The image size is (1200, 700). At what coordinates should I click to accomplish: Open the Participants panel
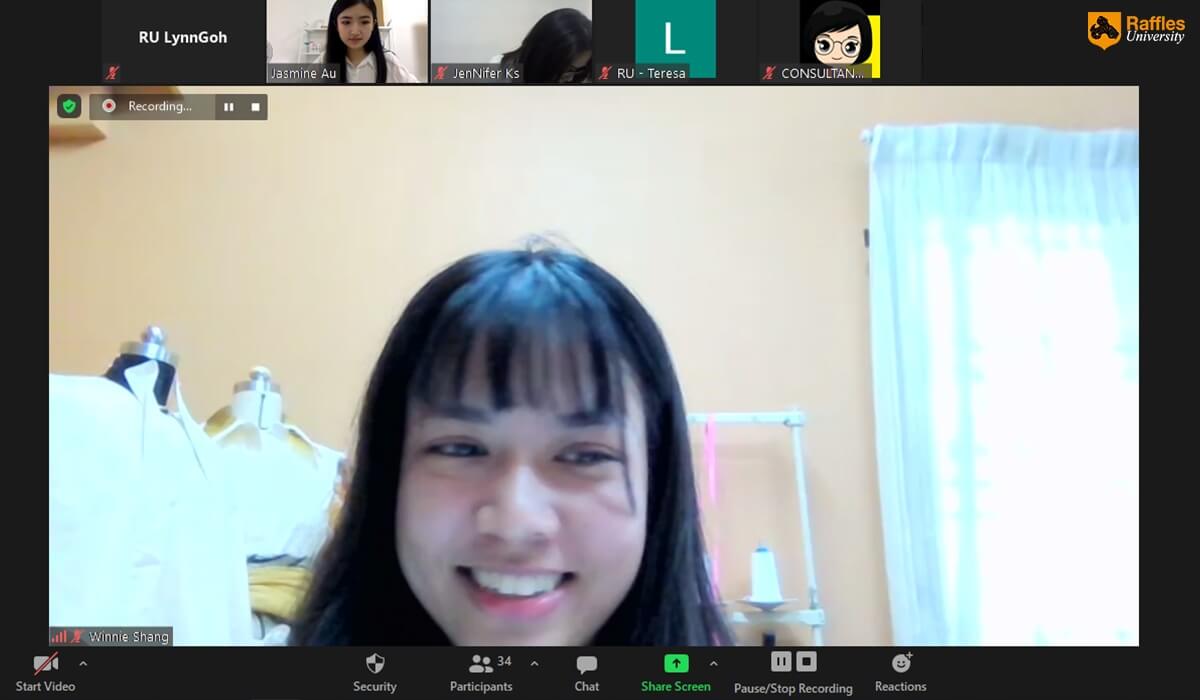481,672
